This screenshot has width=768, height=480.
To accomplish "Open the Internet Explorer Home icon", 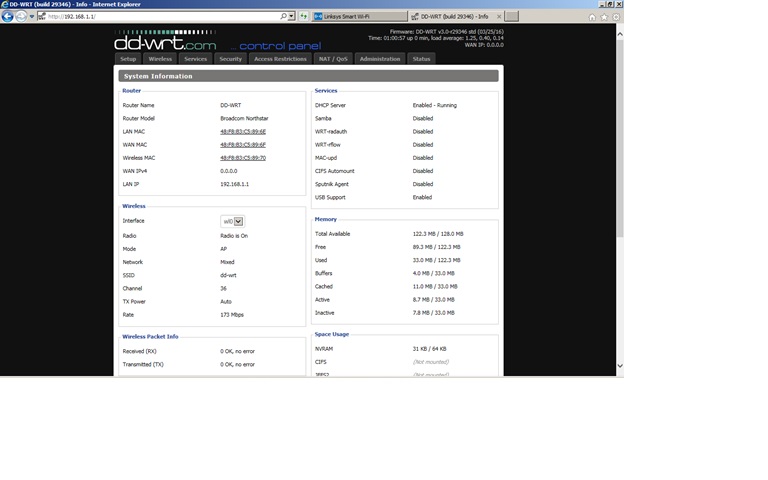I will click(592, 17).
